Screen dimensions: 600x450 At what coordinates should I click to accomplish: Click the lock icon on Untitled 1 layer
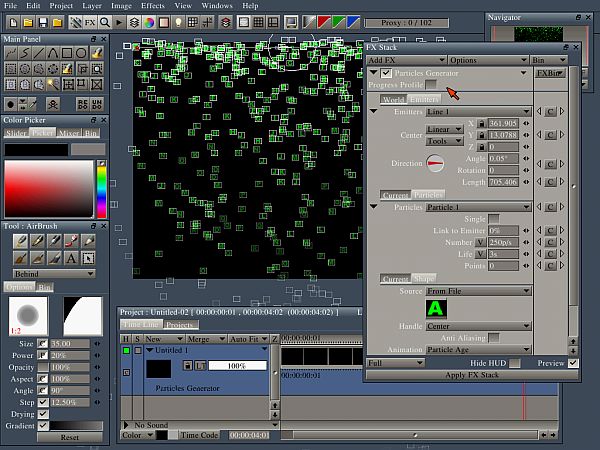click(188, 366)
